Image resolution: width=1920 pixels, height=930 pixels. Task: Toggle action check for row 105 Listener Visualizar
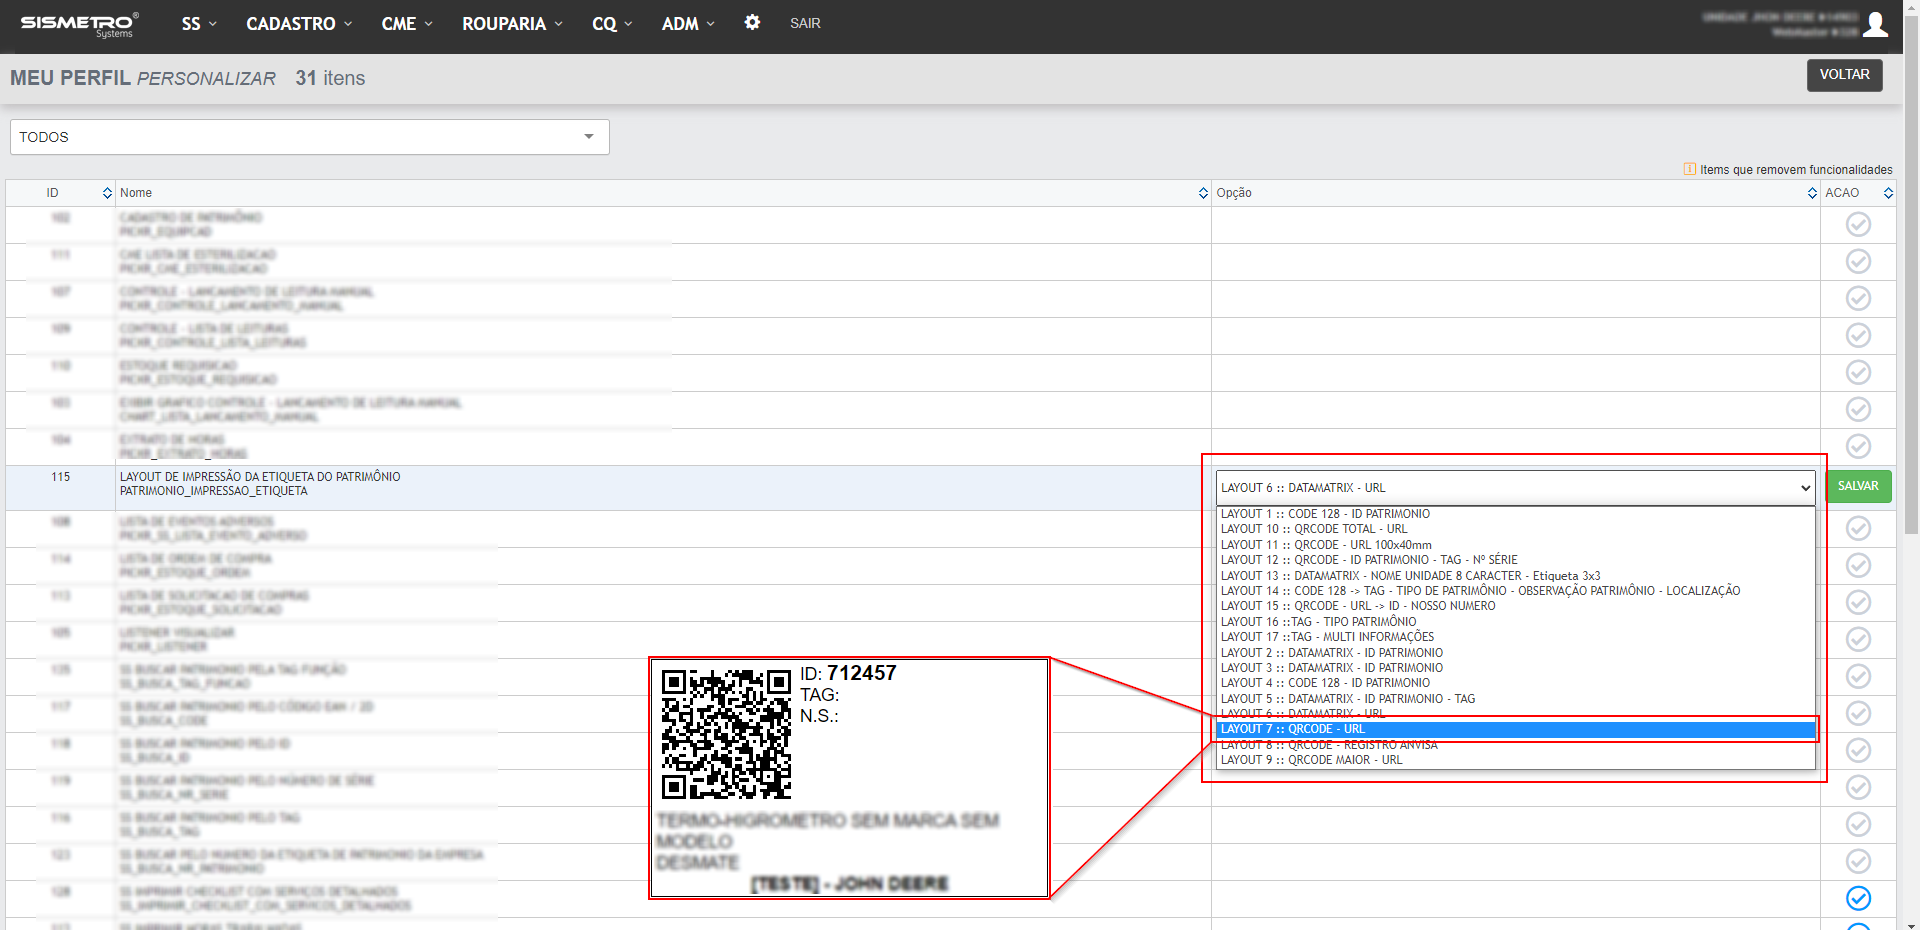point(1858,639)
